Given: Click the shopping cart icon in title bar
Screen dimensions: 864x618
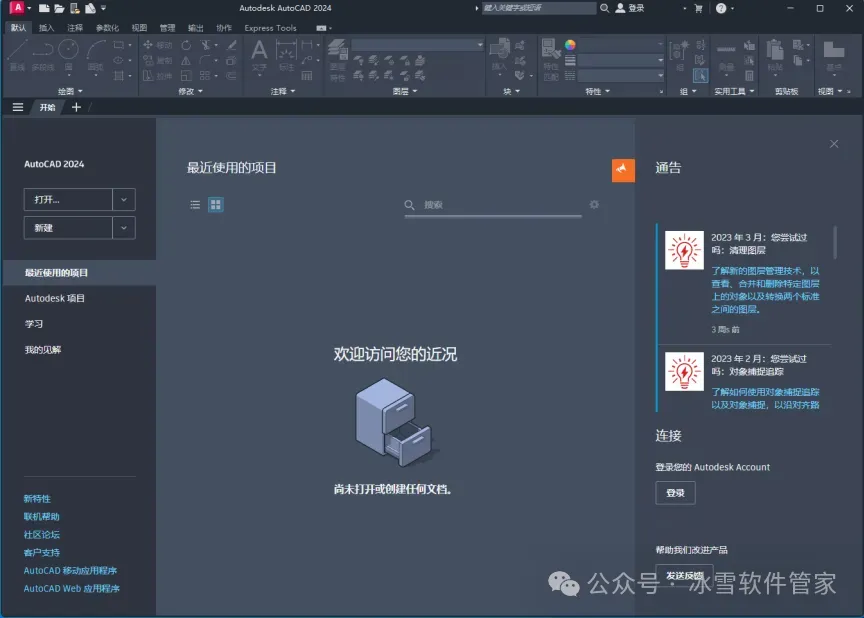Looking at the screenshot, I should (x=698, y=8).
